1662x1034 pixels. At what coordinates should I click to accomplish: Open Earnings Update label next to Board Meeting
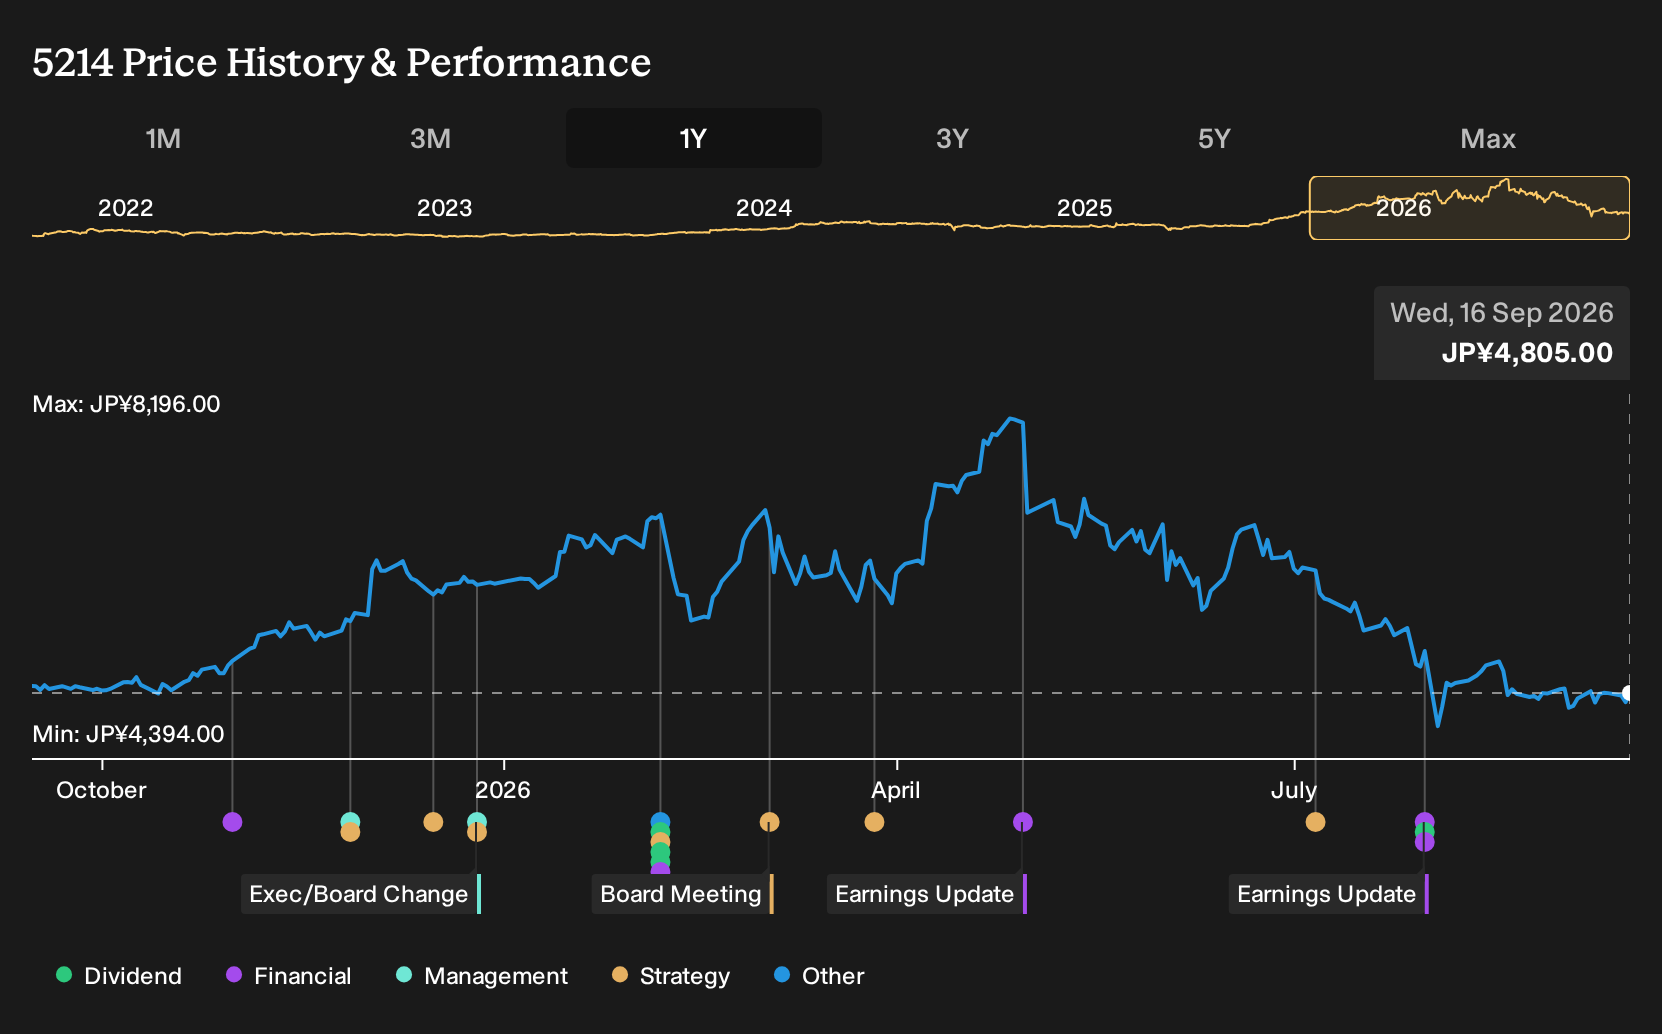pos(927,894)
